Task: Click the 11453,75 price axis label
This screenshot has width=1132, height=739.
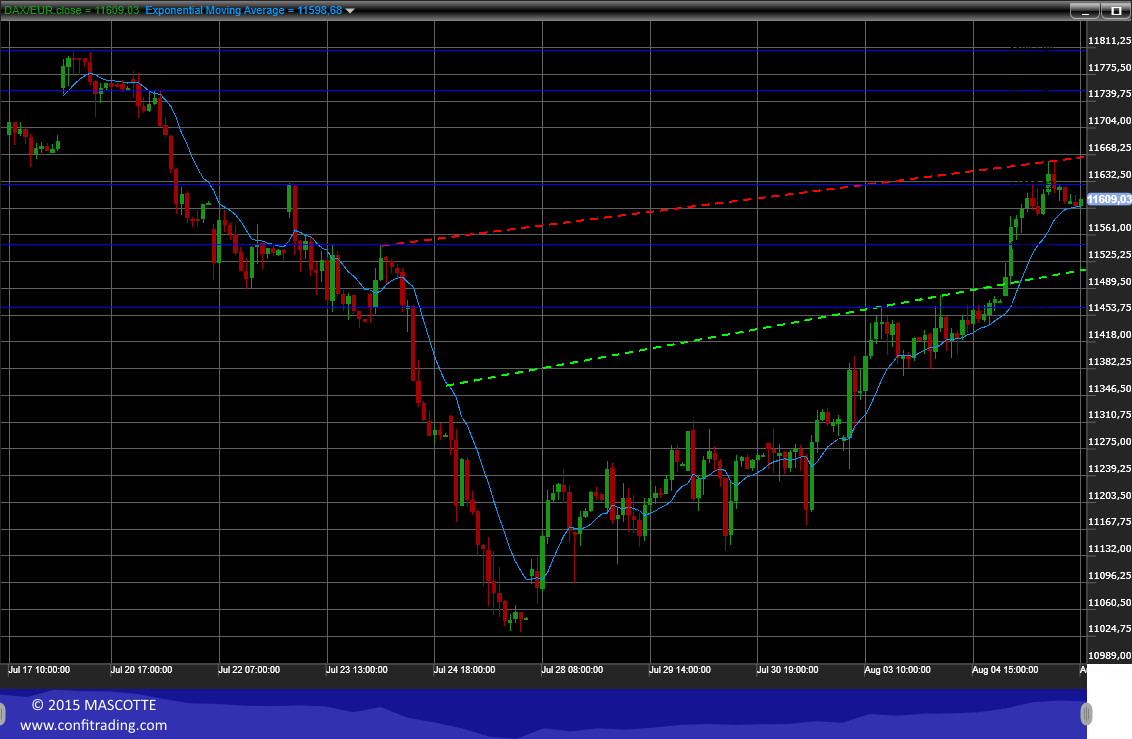Action: coord(1110,308)
